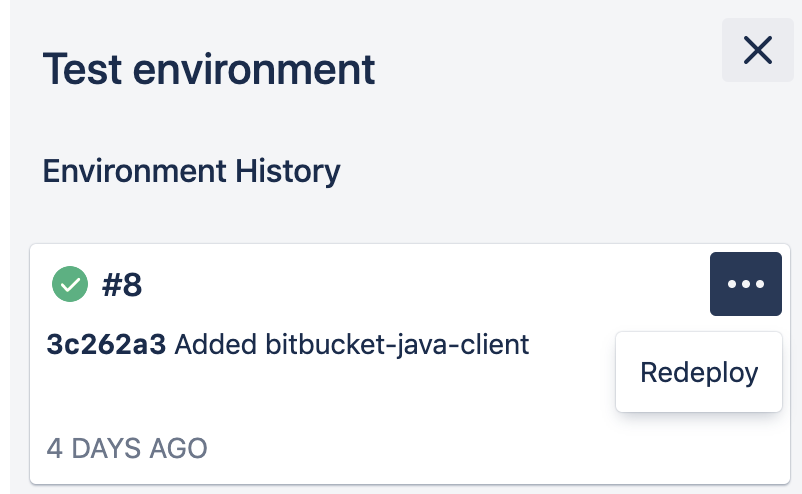This screenshot has width=802, height=494.
Task: Dismiss the panel using the X icon
Action: pyautogui.click(x=757, y=50)
